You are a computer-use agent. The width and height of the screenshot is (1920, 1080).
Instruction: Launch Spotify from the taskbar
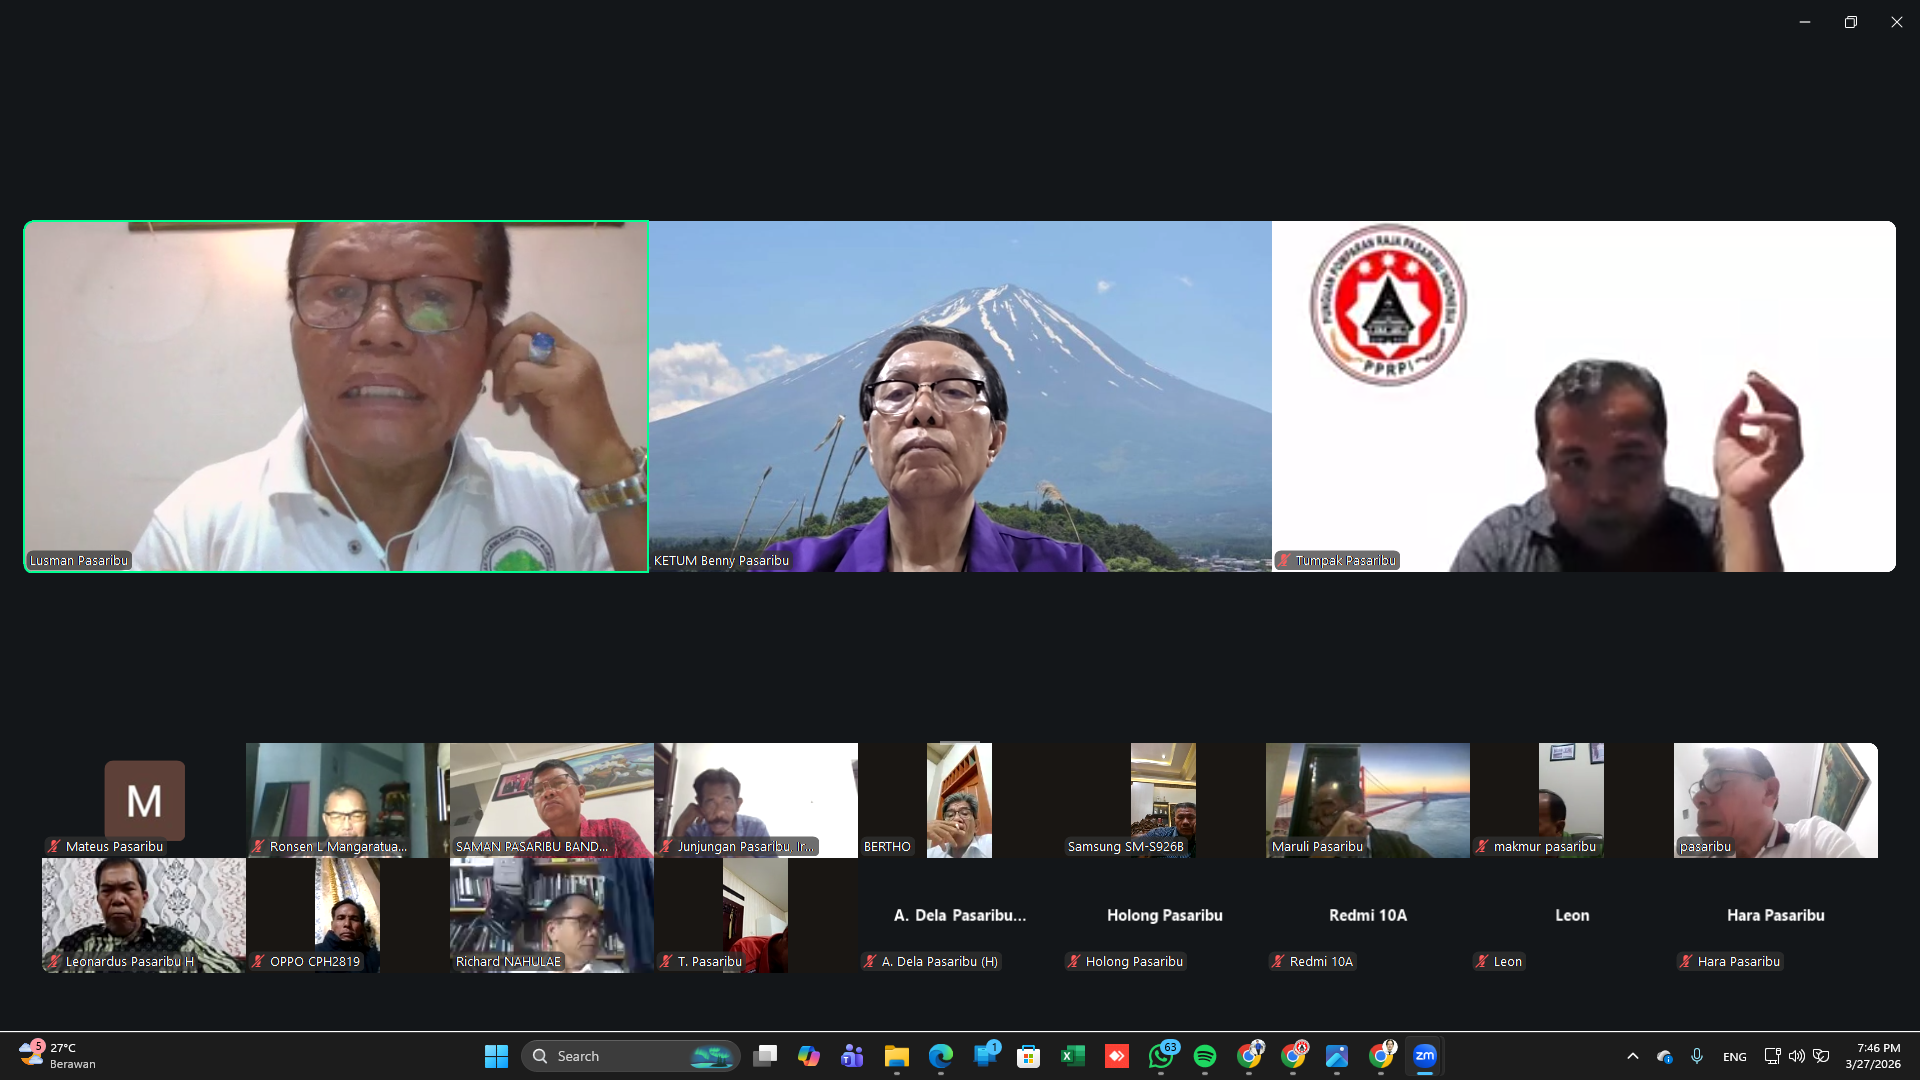1205,1056
